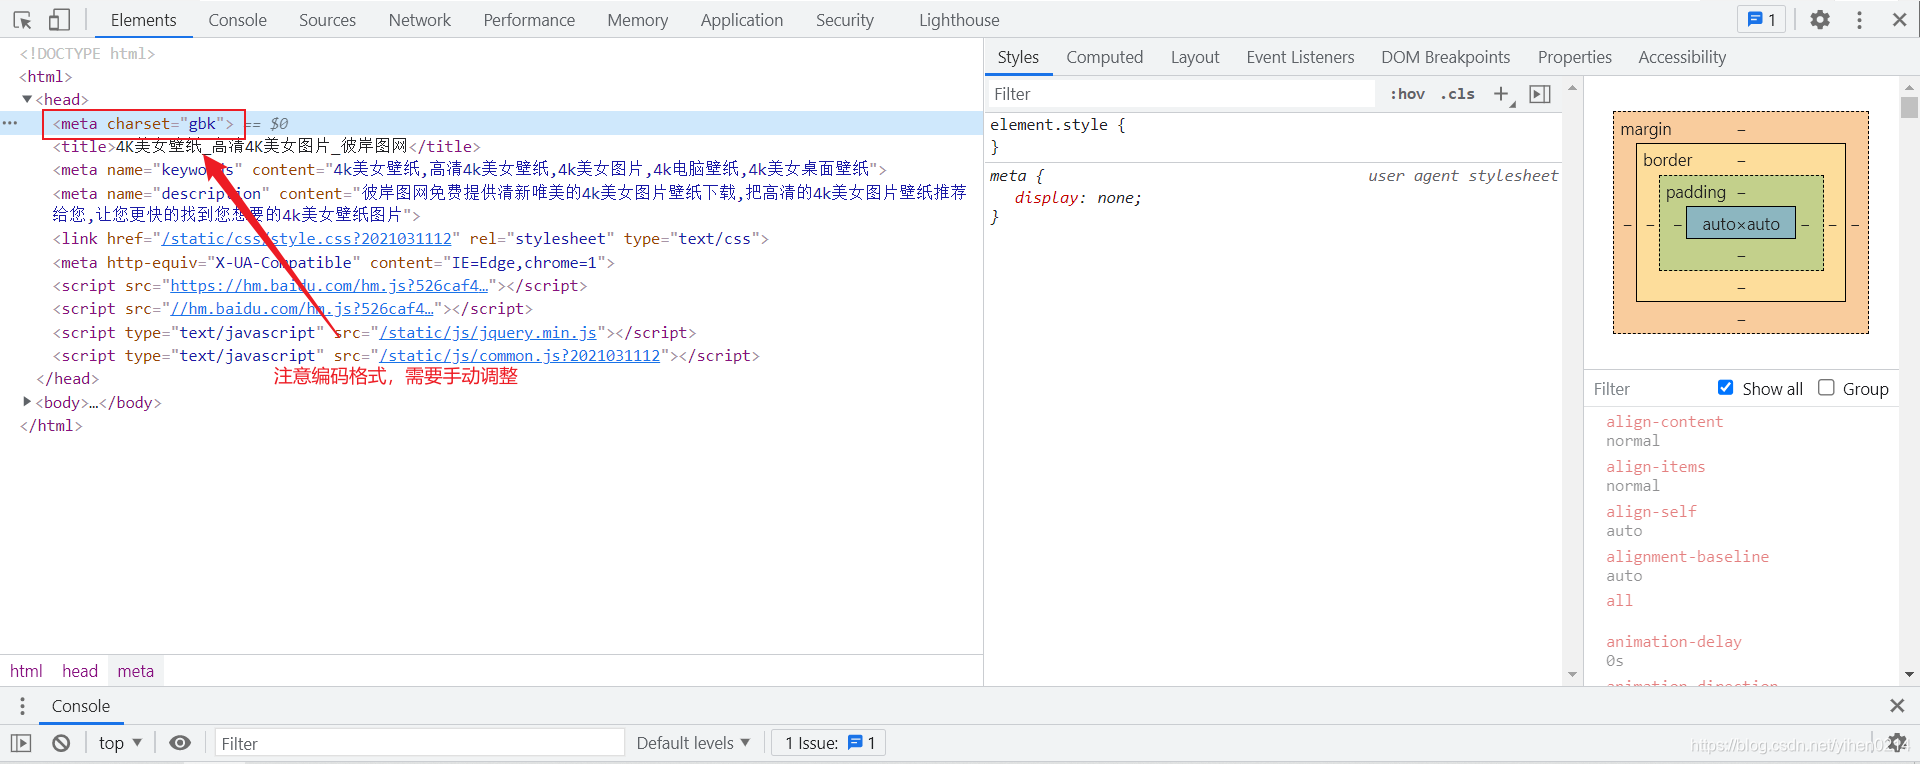This screenshot has height=764, width=1920.
Task: Switch to the Console tab in top bar
Action: tap(237, 20)
